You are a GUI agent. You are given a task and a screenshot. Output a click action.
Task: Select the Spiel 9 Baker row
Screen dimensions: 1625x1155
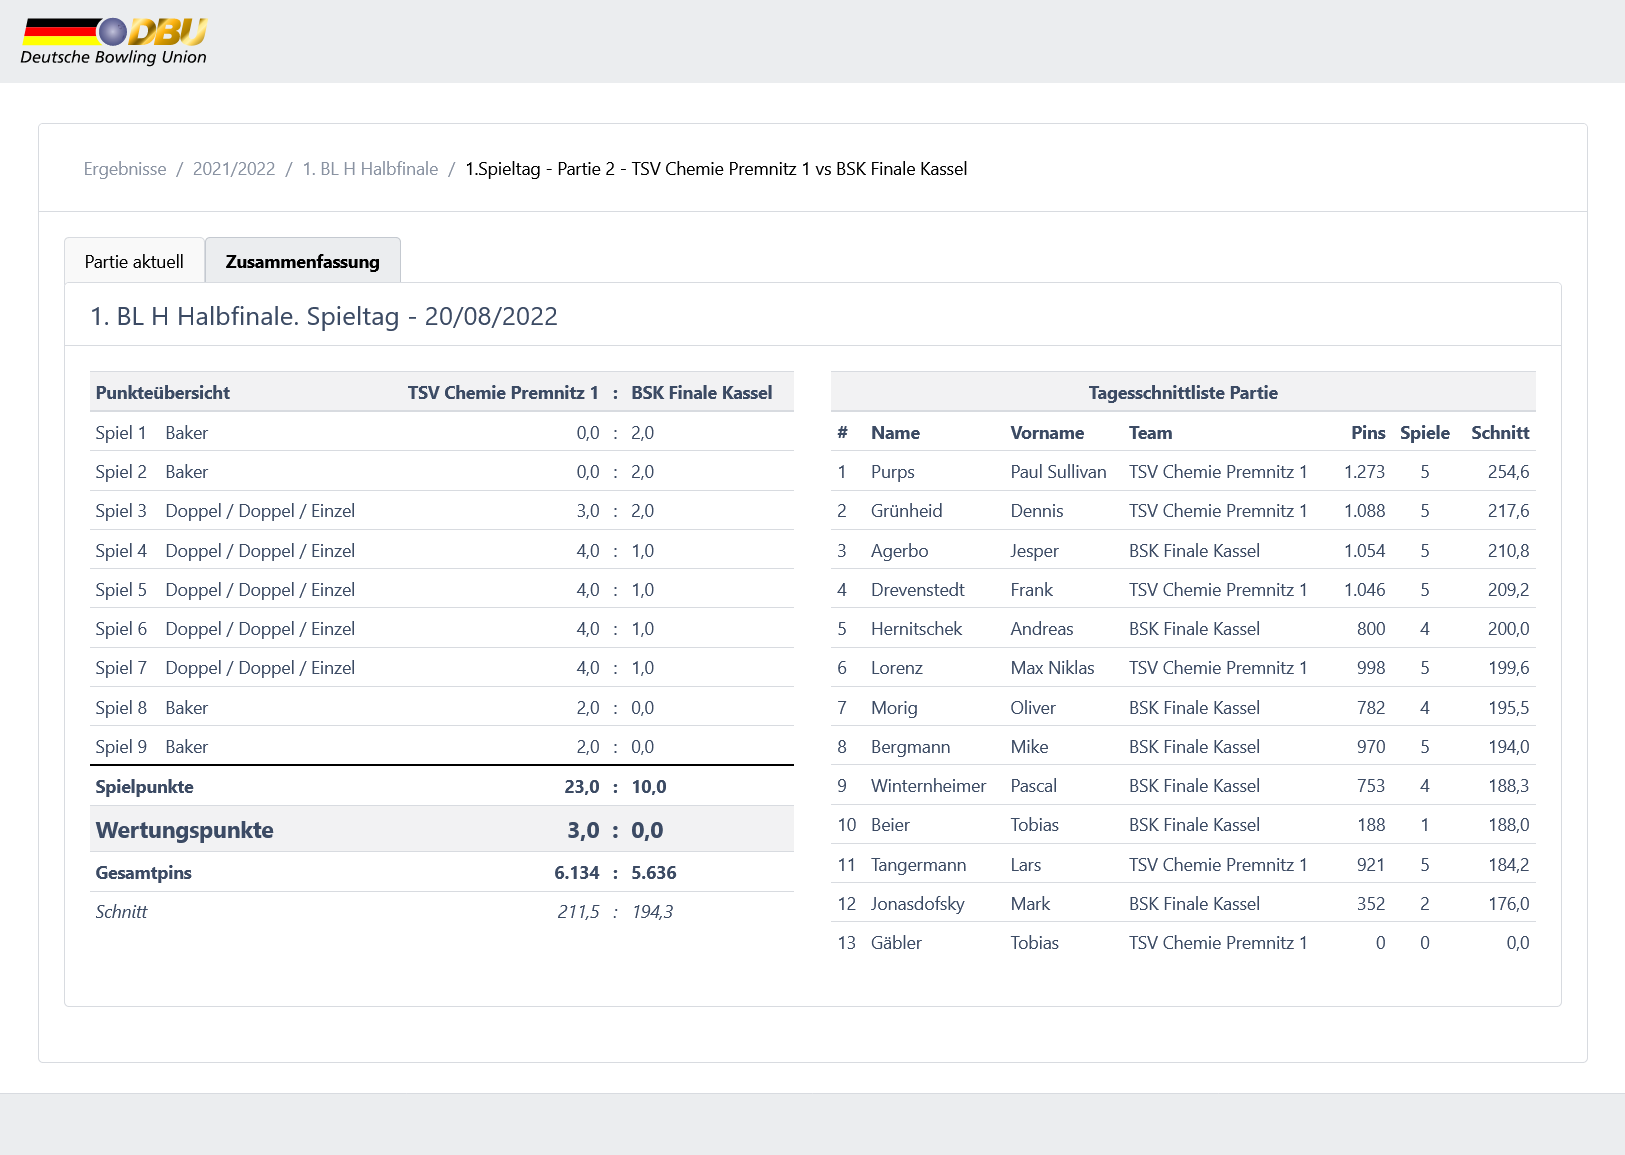coord(442,746)
